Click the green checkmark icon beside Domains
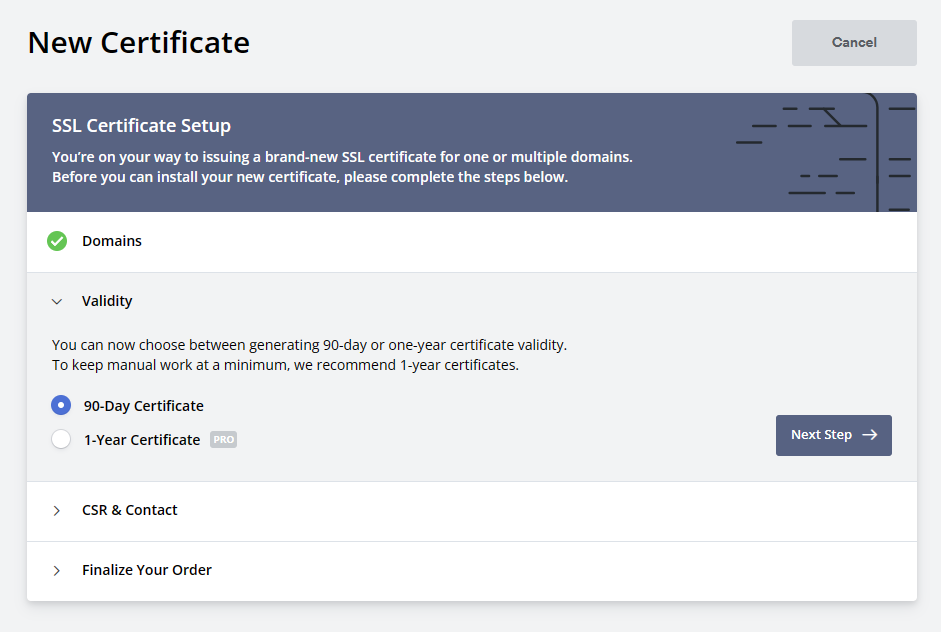 tap(57, 241)
